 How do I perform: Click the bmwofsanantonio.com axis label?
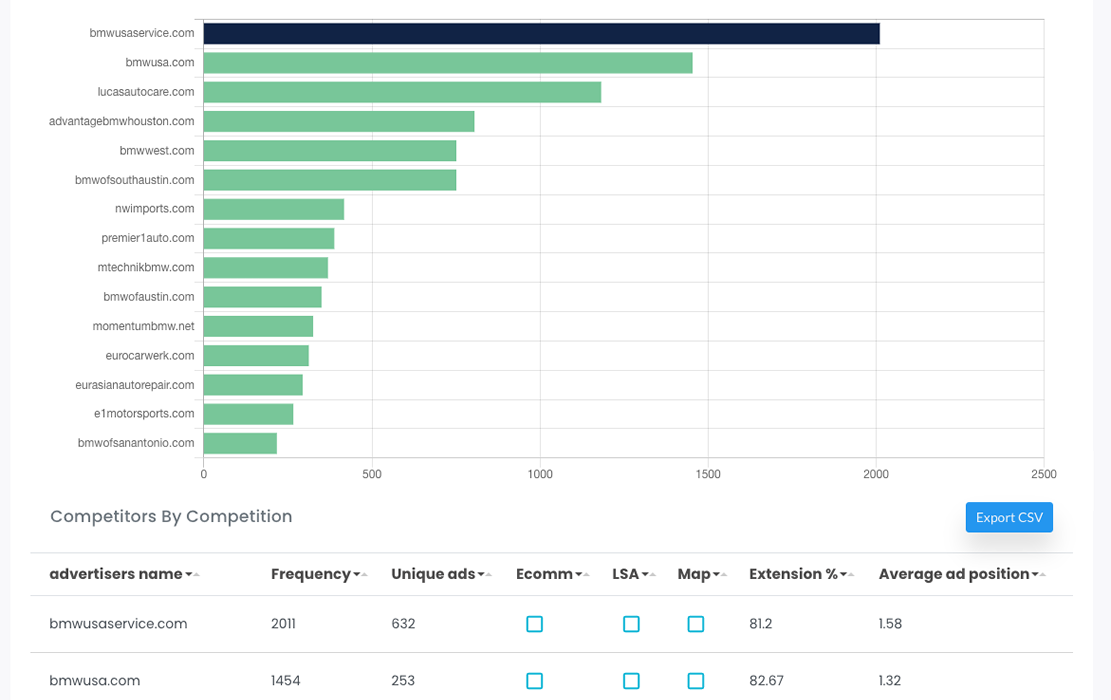[136, 443]
